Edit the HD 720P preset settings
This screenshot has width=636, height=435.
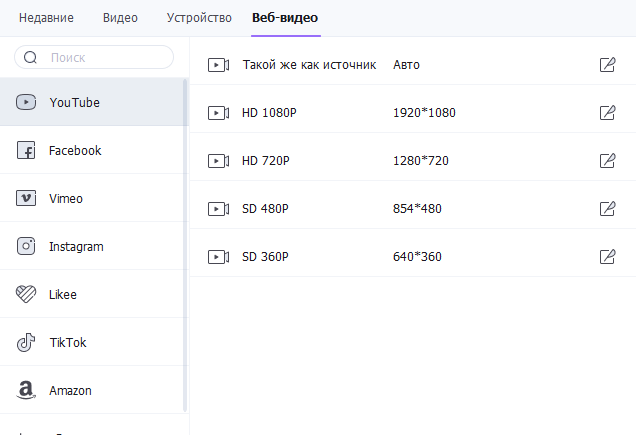608,161
